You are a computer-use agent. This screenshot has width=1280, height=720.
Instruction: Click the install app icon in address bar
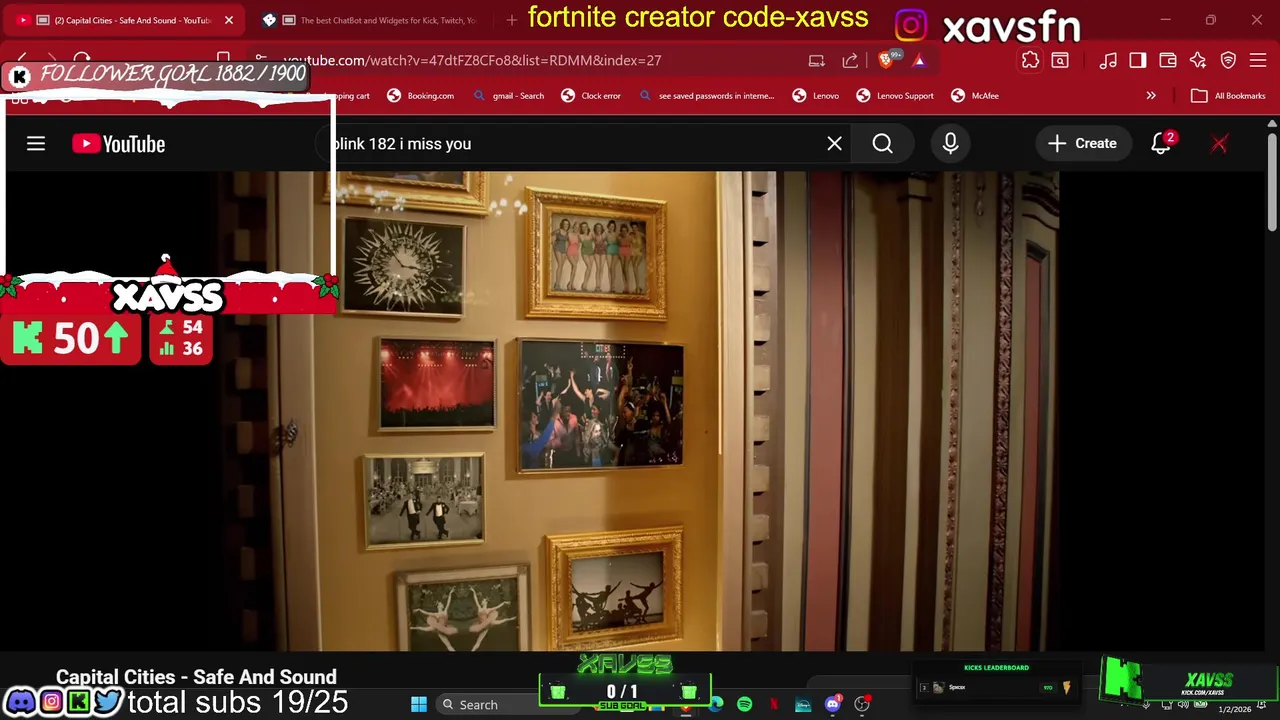pyautogui.click(x=816, y=60)
